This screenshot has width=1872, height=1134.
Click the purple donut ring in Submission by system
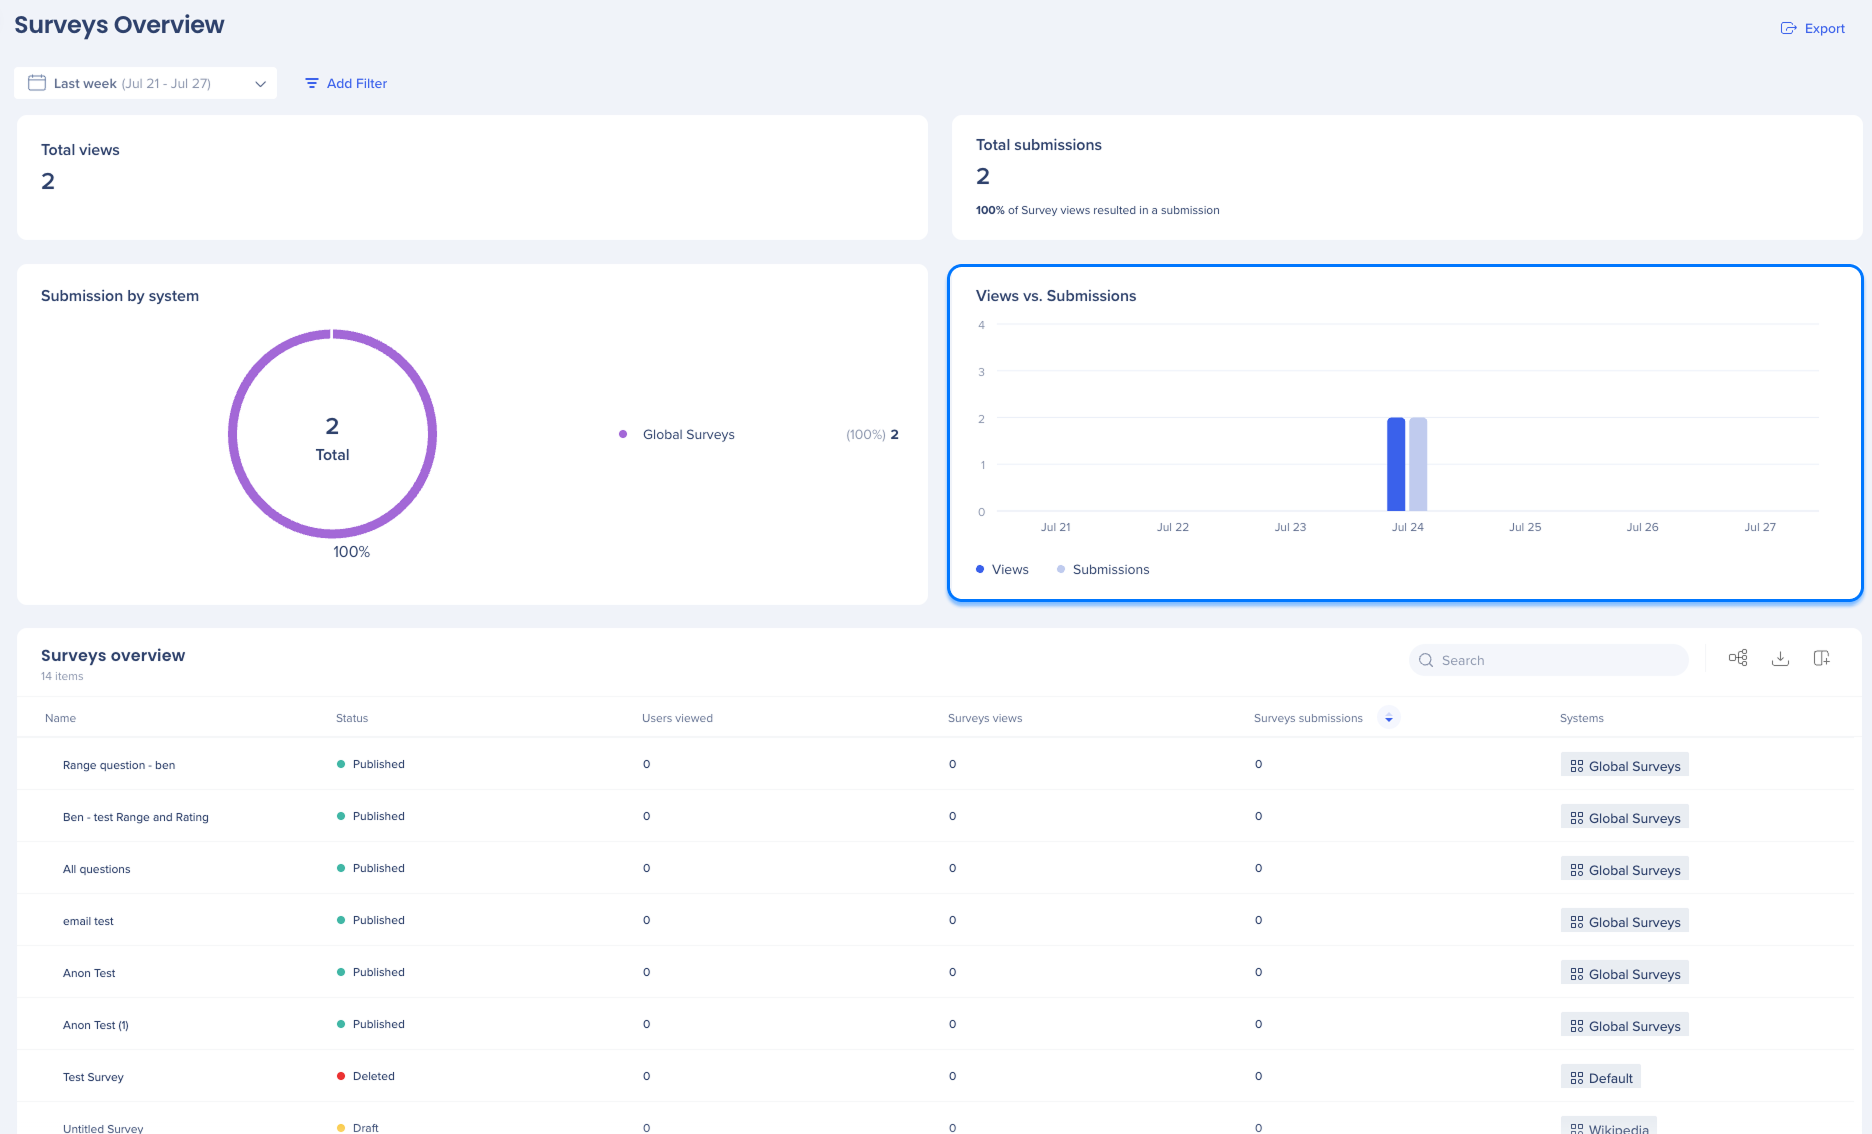(x=232, y=434)
